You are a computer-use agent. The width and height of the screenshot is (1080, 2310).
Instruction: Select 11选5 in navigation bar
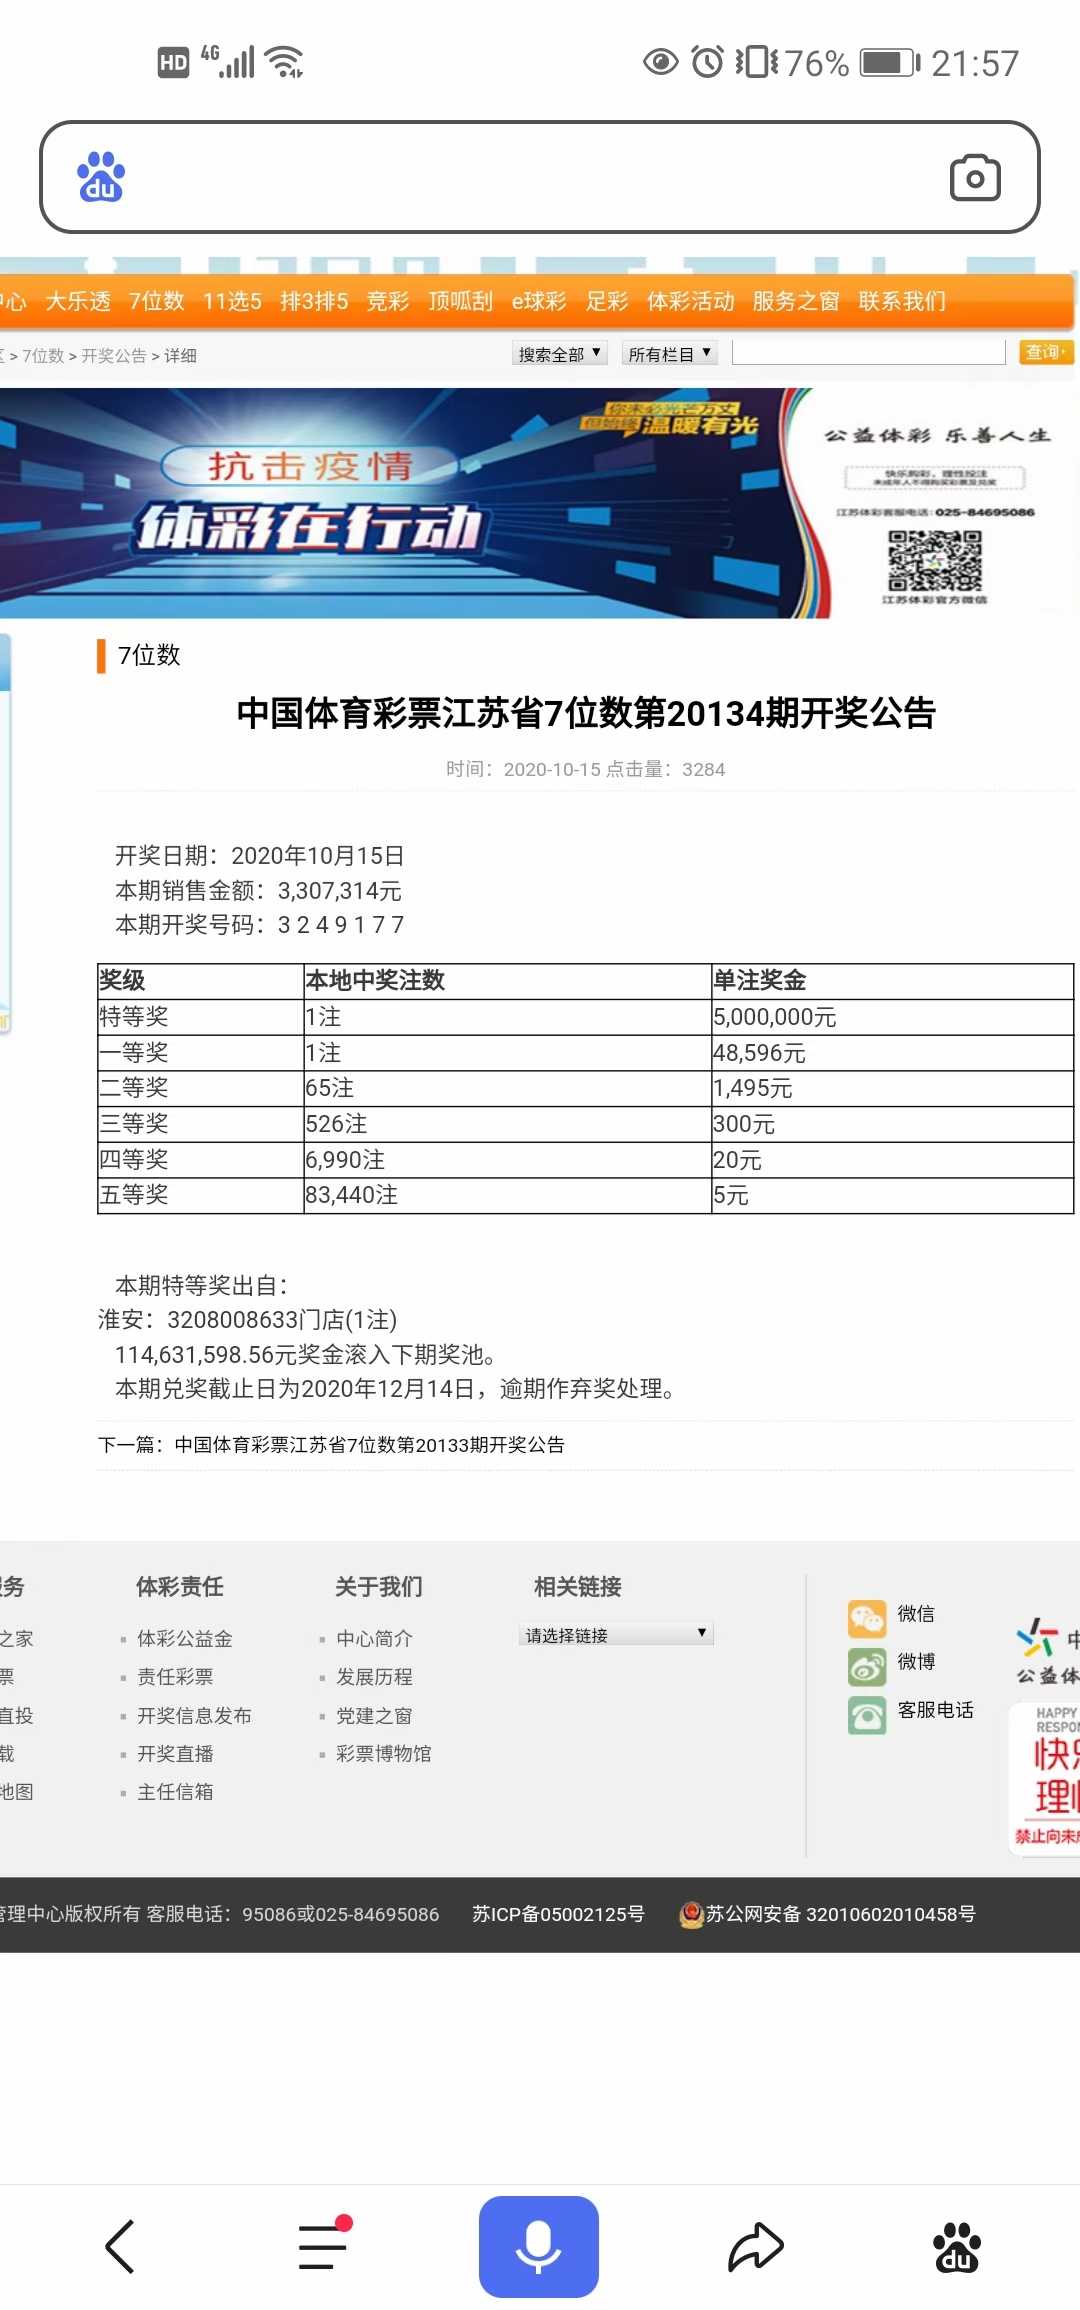[x=232, y=301]
